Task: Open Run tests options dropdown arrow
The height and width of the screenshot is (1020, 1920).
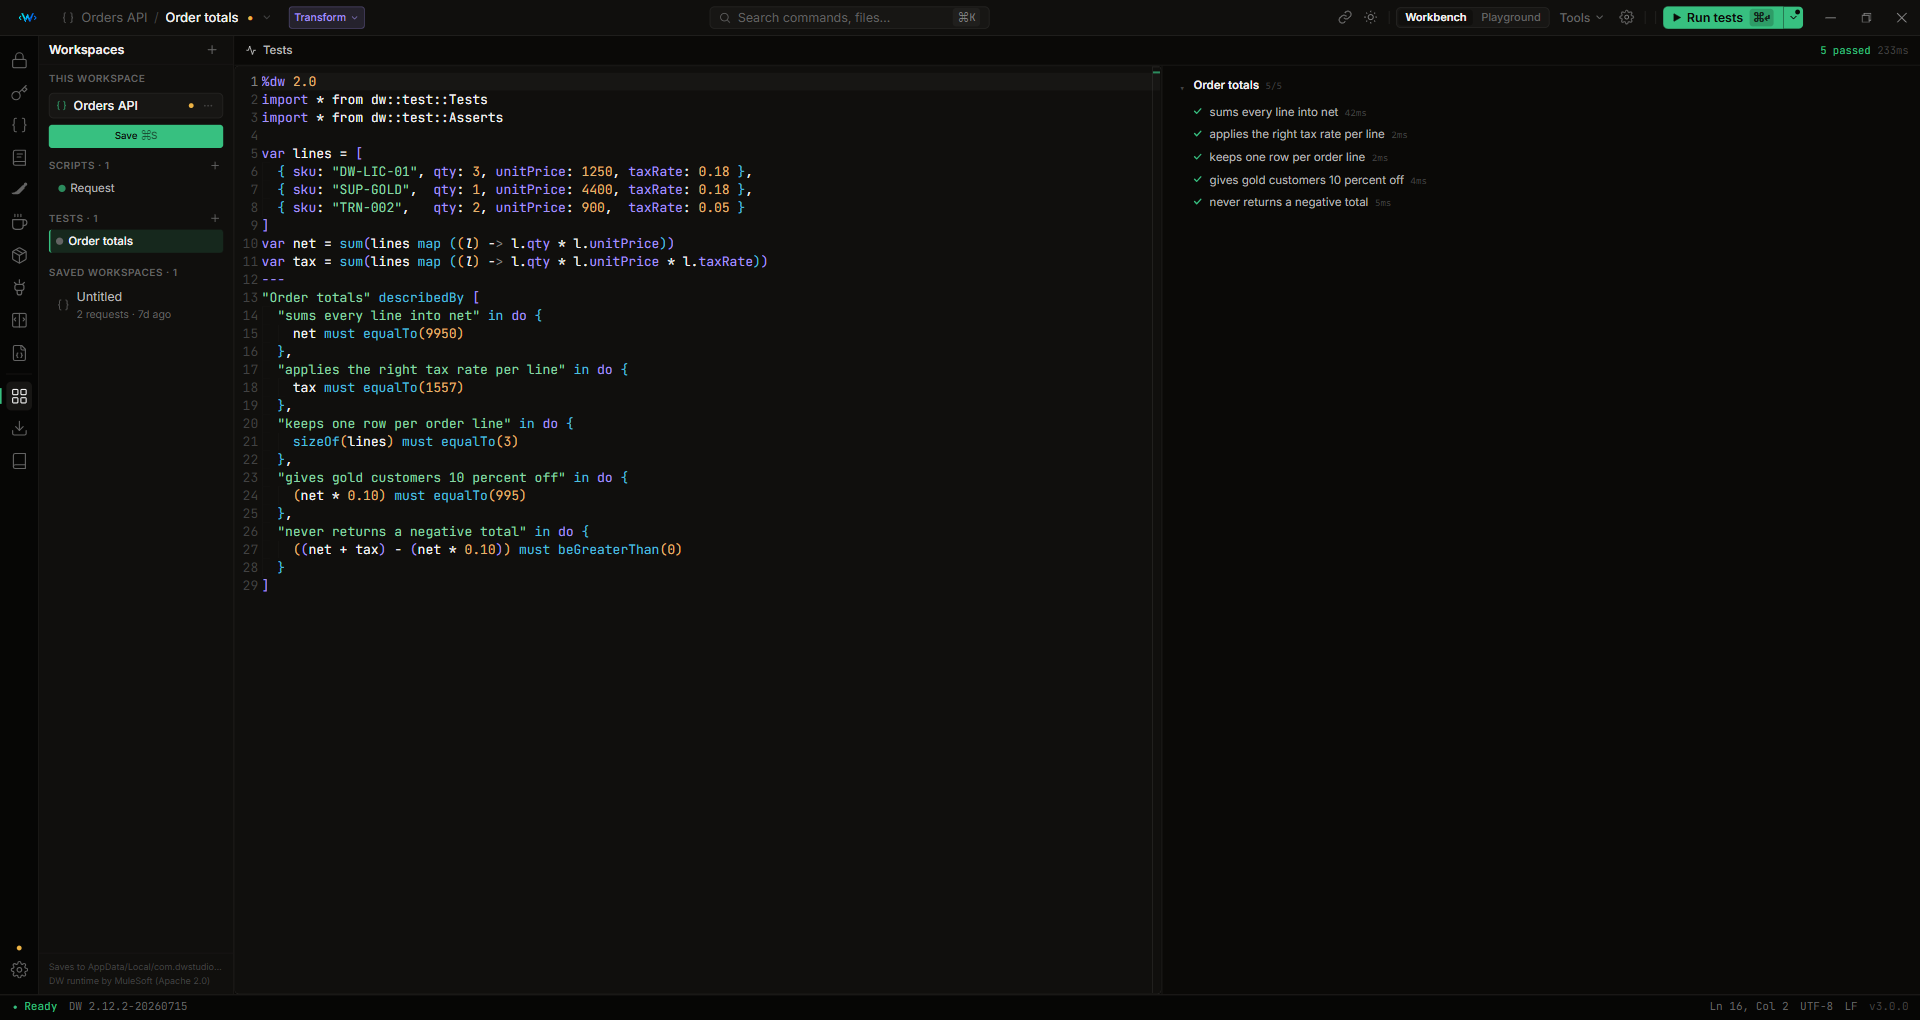Action: point(1794,17)
